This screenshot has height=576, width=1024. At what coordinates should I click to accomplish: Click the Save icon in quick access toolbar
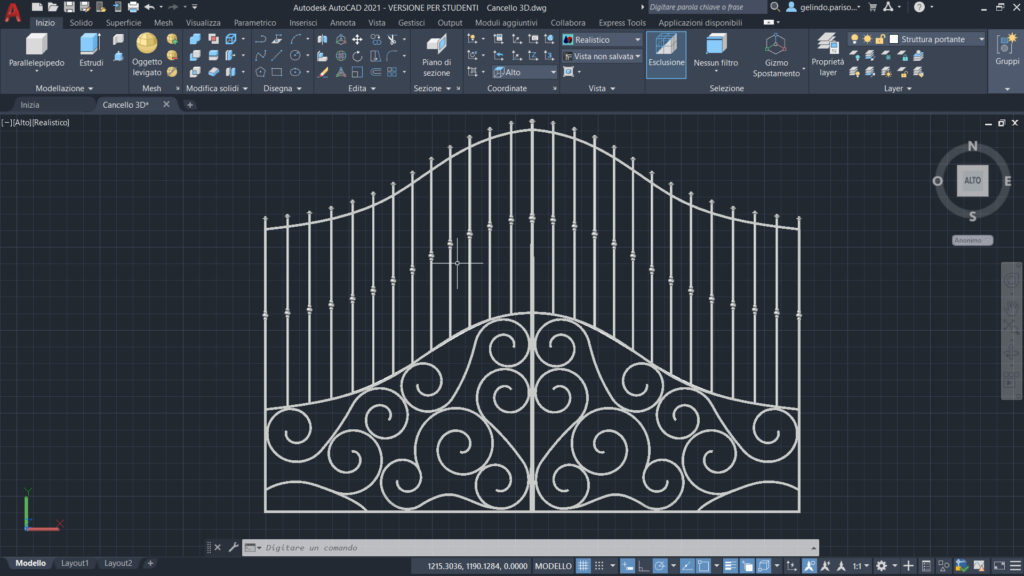pyautogui.click(x=69, y=7)
